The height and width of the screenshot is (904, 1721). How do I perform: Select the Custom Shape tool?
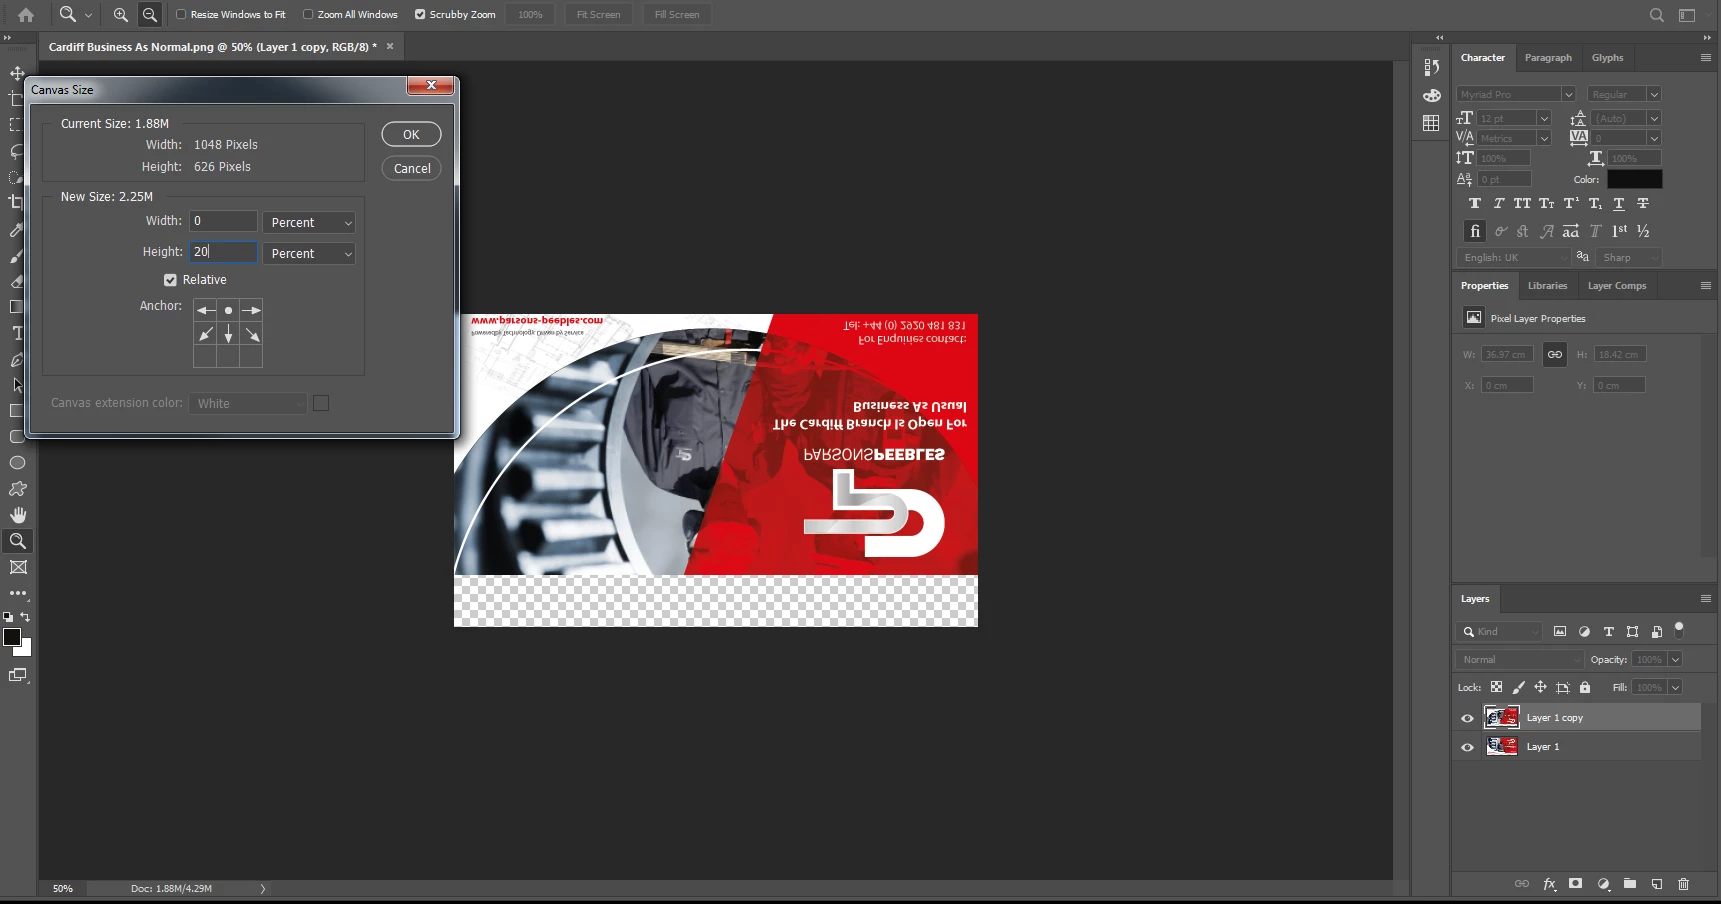(x=17, y=489)
